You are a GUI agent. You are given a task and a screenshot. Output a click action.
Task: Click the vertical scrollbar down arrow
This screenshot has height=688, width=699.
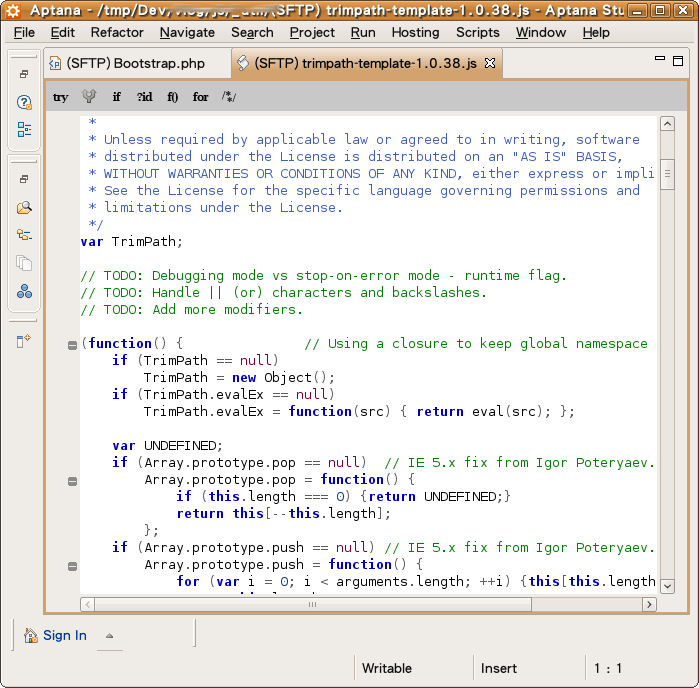coord(667,586)
